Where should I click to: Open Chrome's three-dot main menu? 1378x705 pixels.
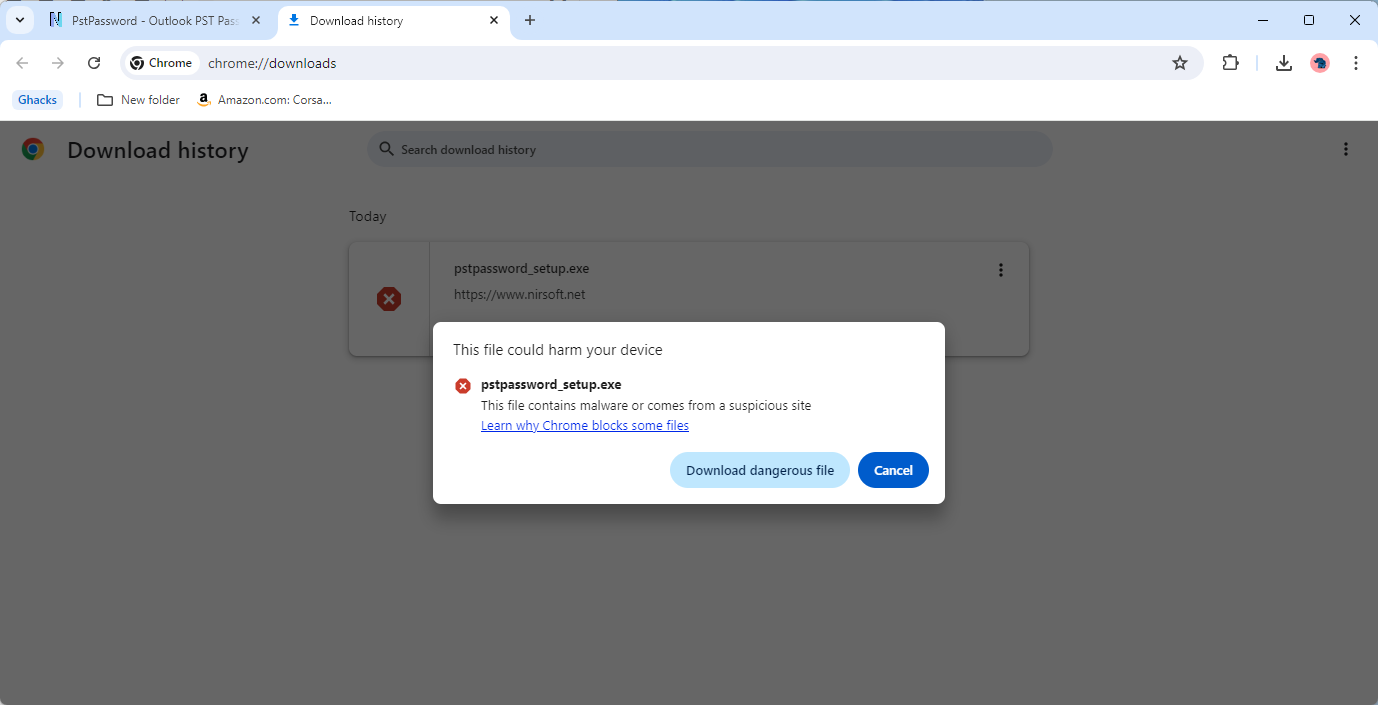pos(1356,63)
